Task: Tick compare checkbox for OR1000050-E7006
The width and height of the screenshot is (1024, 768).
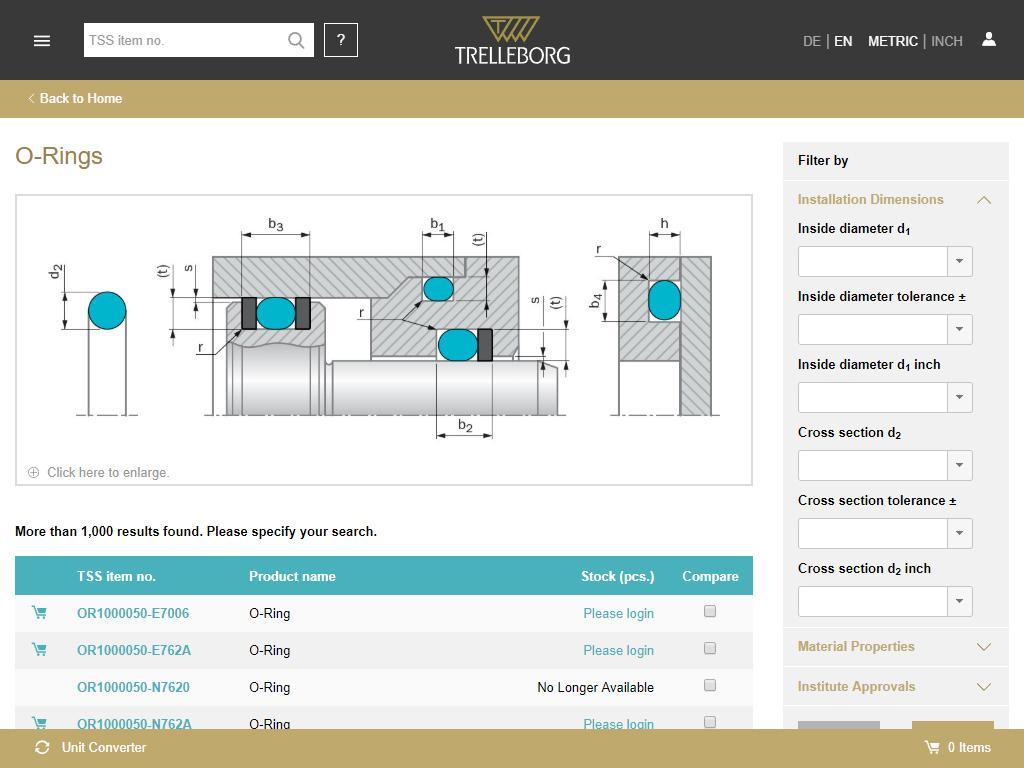Action: click(x=710, y=611)
